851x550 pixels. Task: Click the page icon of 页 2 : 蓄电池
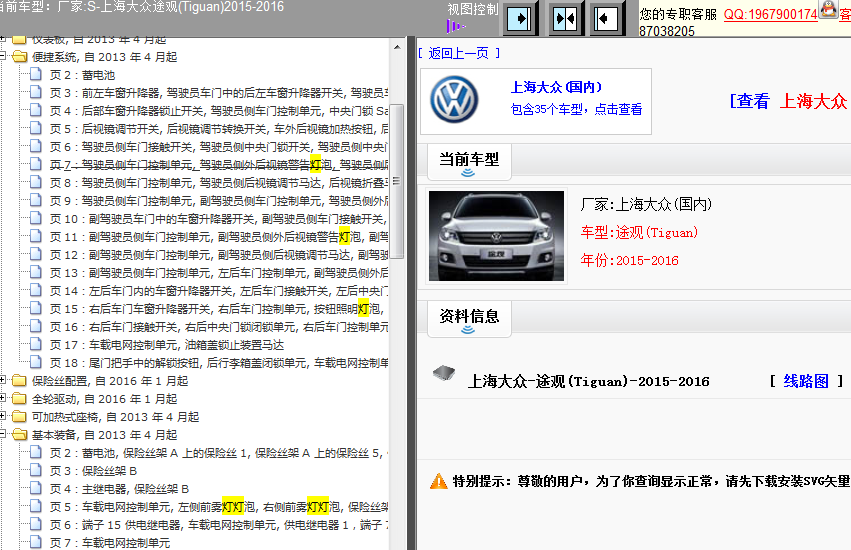coord(36,74)
